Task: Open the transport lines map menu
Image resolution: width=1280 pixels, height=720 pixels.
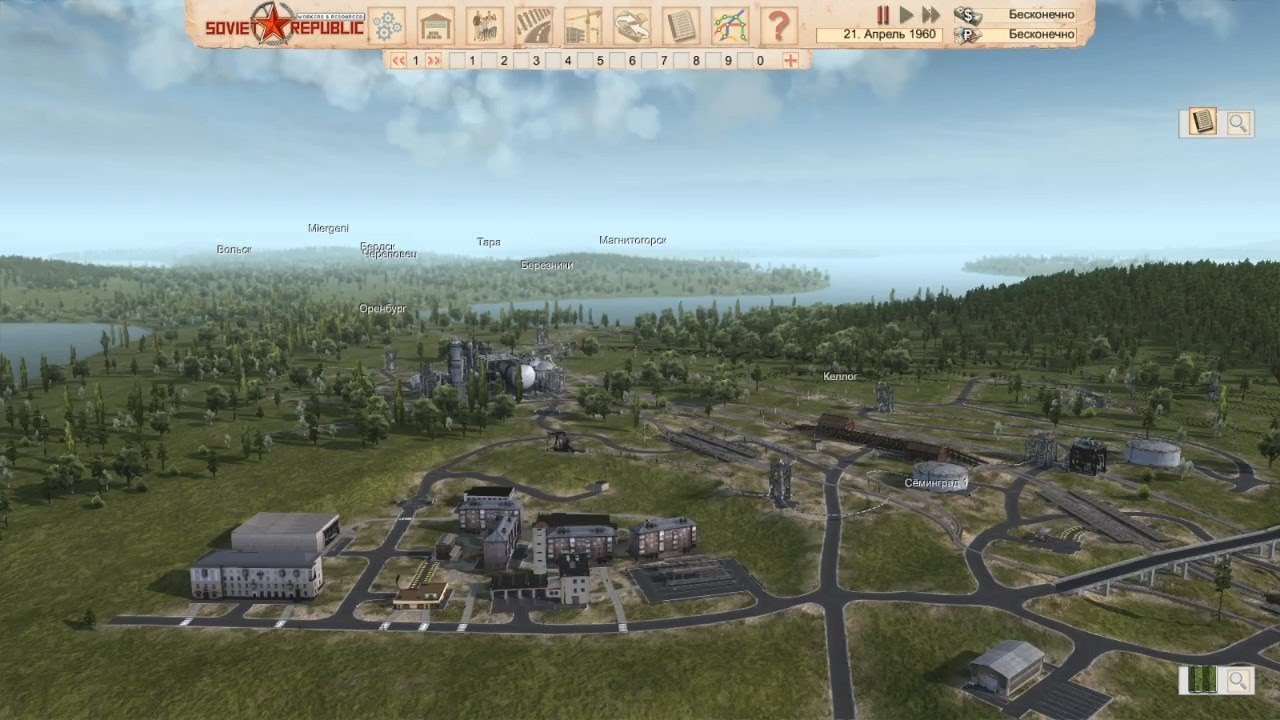Action: (x=730, y=25)
